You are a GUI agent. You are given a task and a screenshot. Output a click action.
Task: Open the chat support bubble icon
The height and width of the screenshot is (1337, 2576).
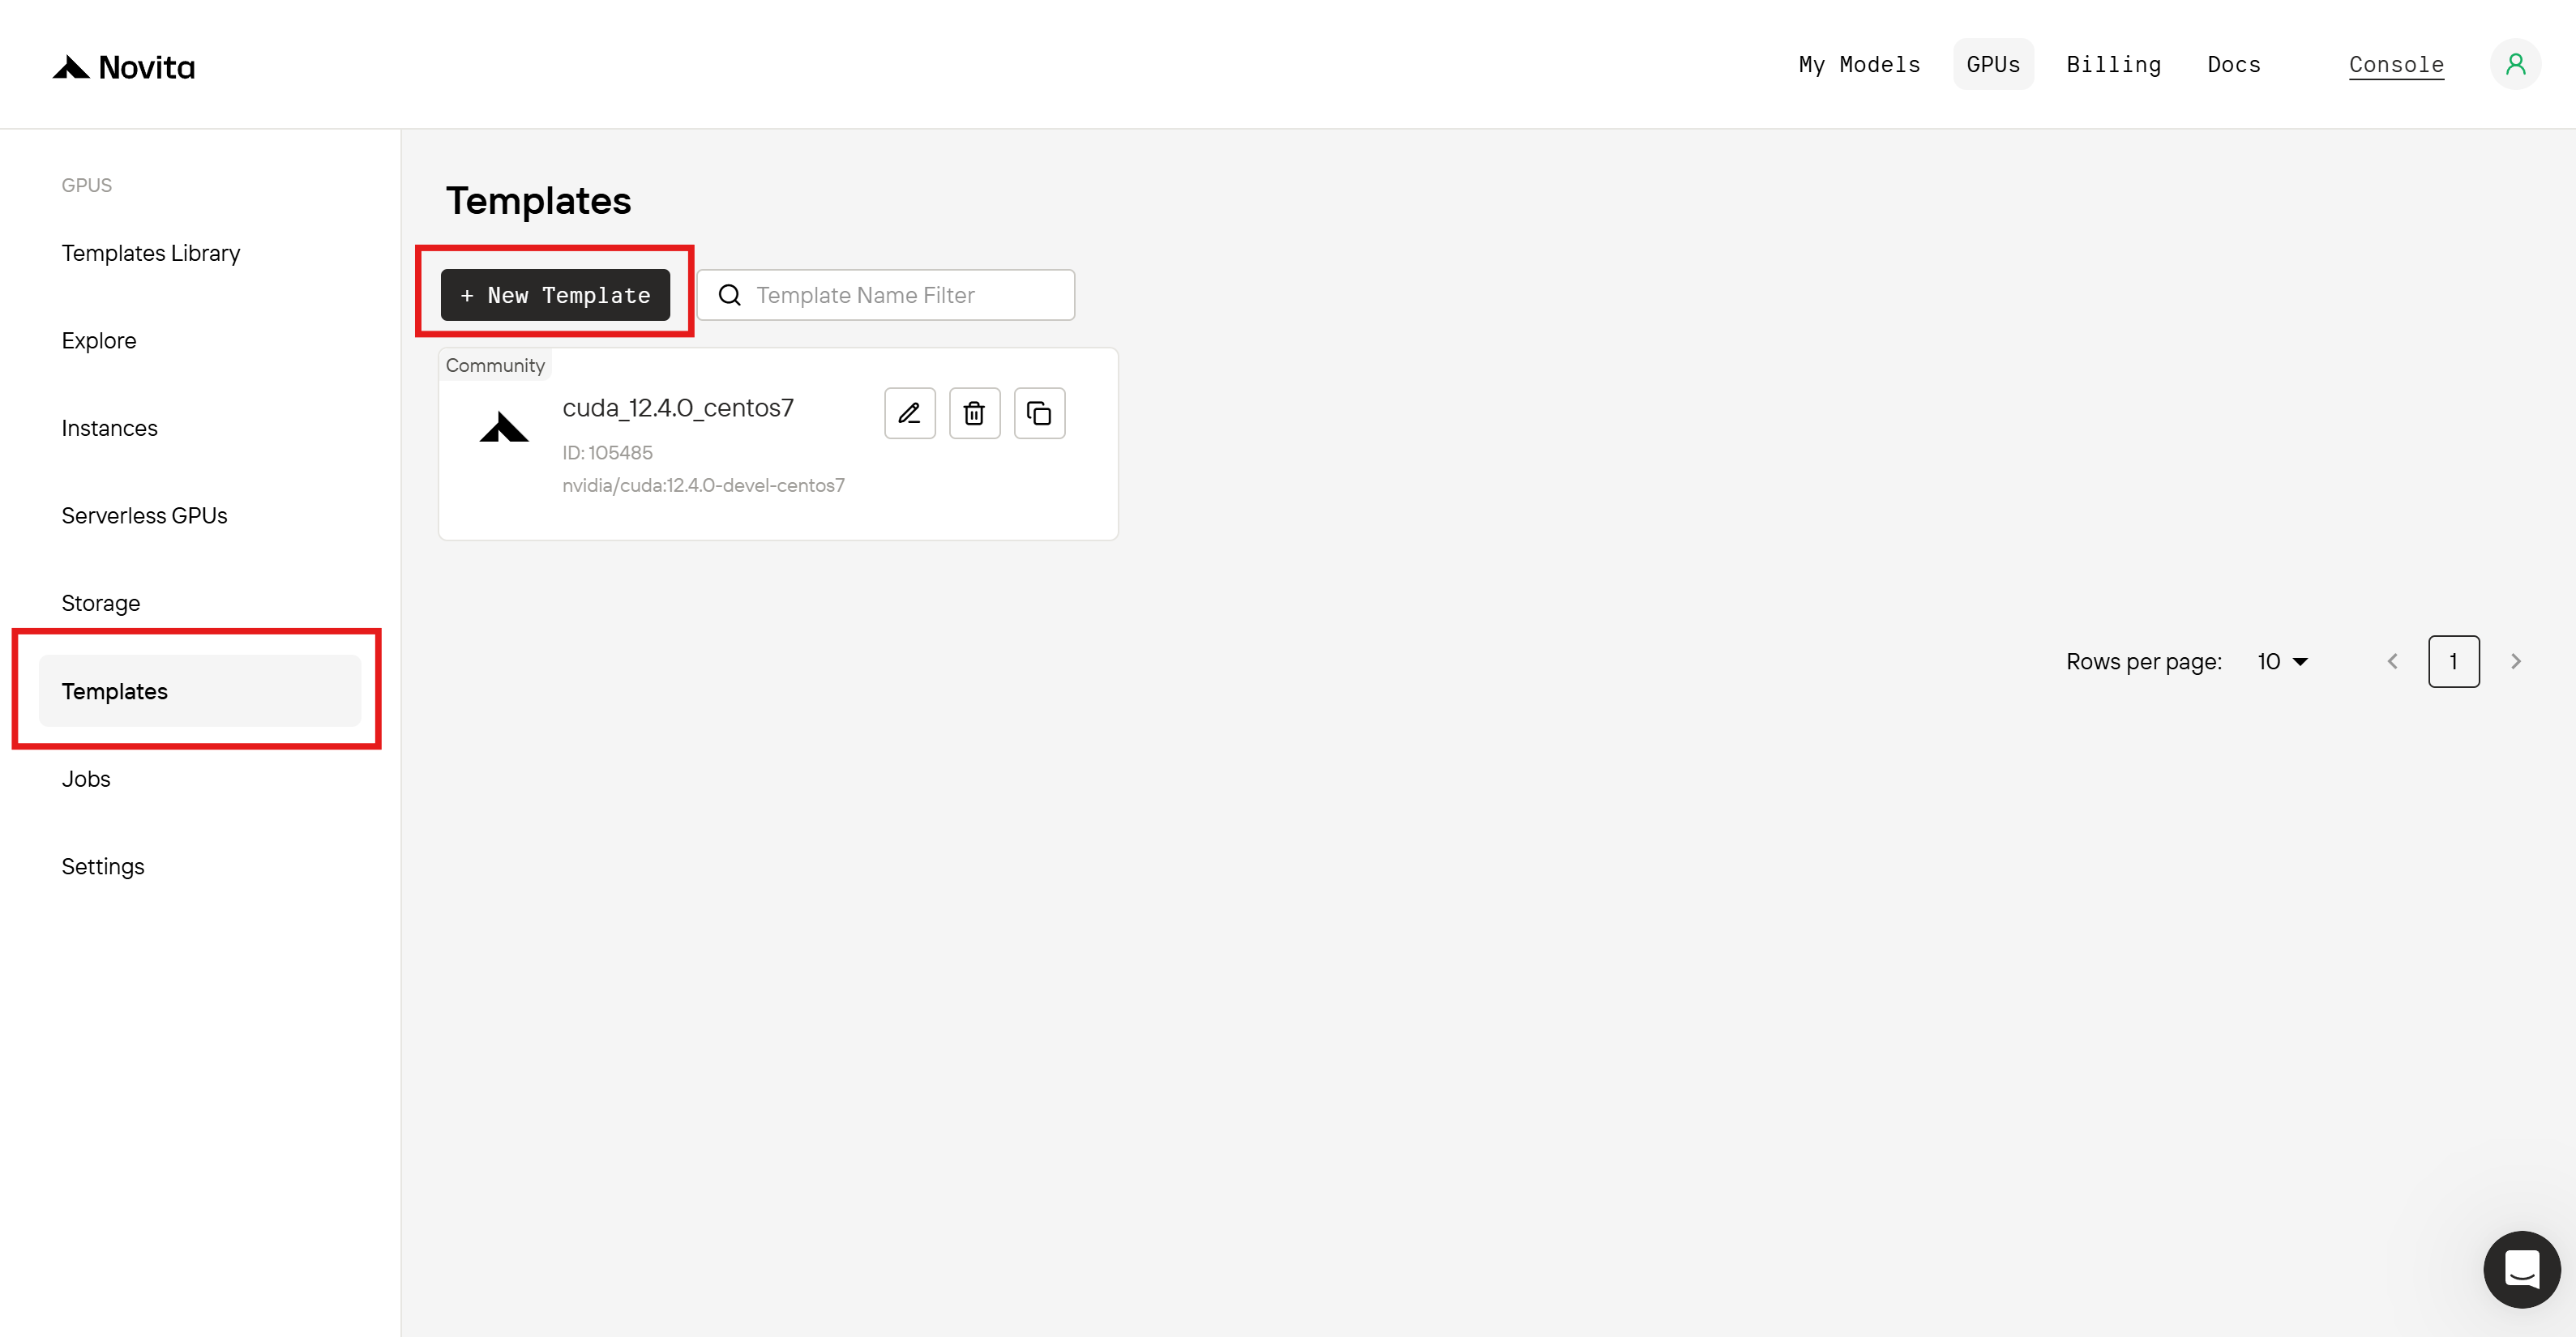pos(2521,1269)
